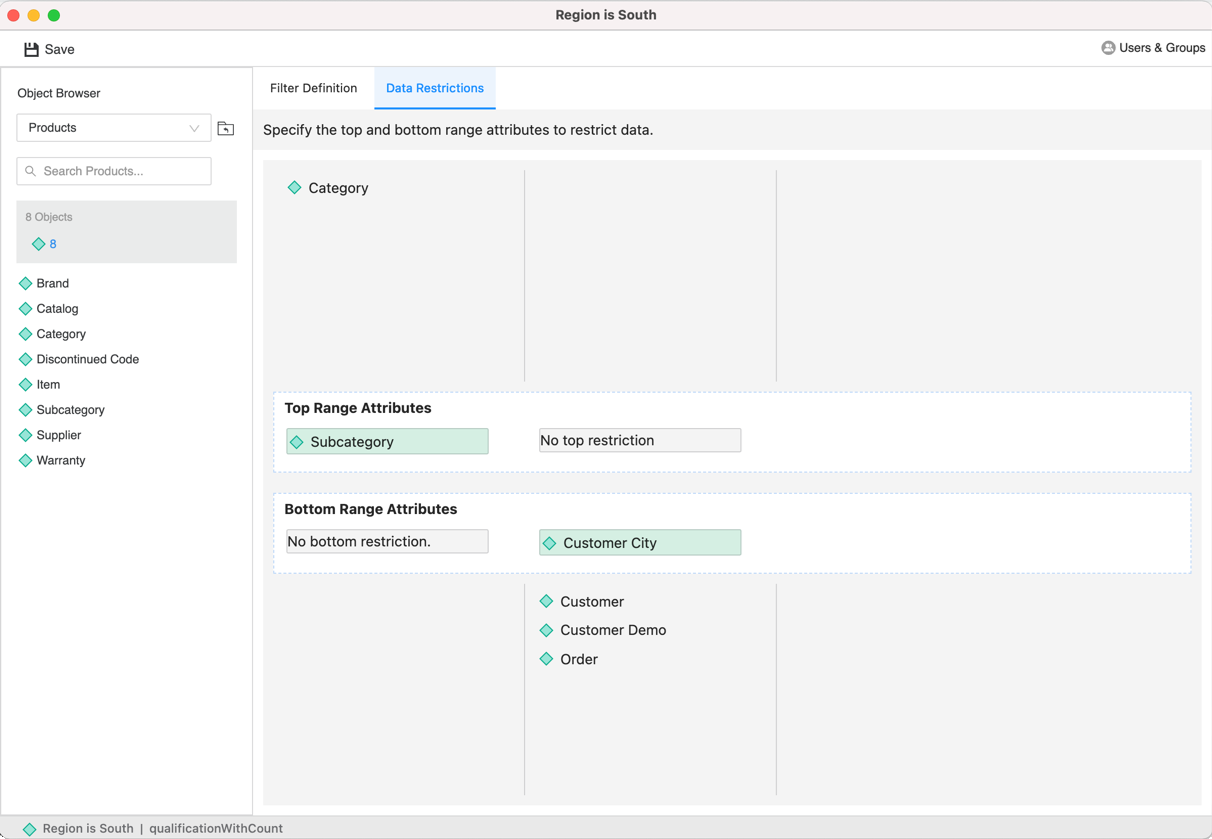Click the Customer Demo attribute icon
This screenshot has height=839, width=1212.
pyautogui.click(x=546, y=630)
